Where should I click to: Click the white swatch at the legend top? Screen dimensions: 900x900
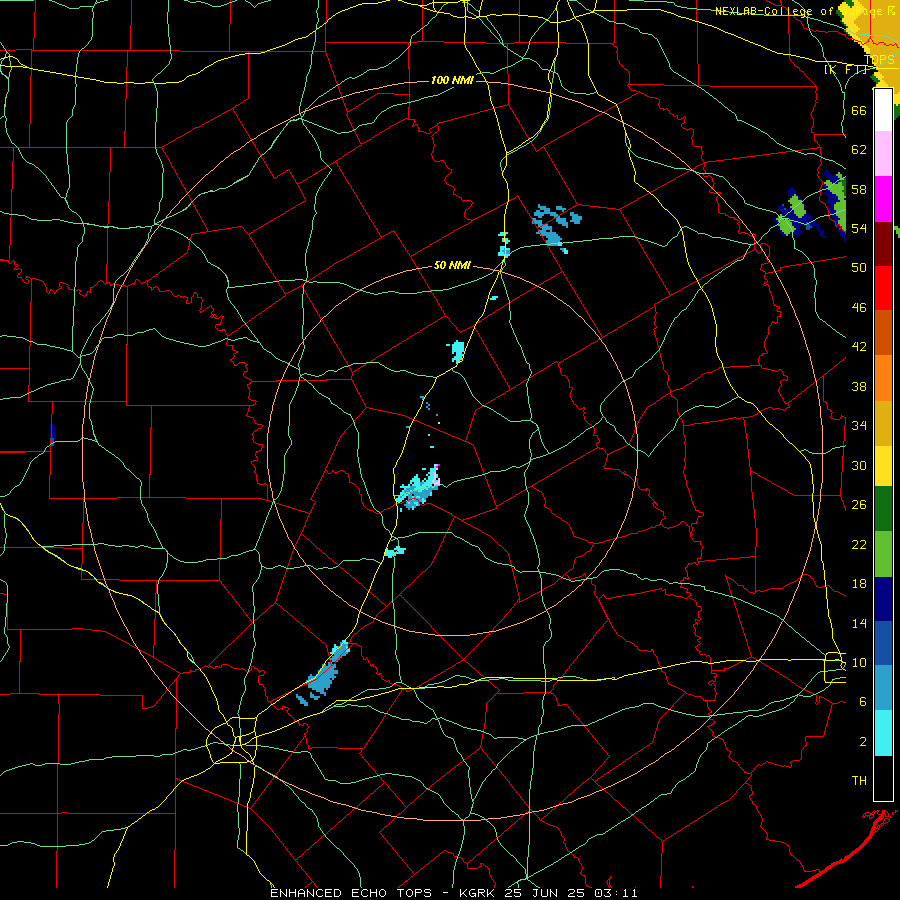coord(883,110)
